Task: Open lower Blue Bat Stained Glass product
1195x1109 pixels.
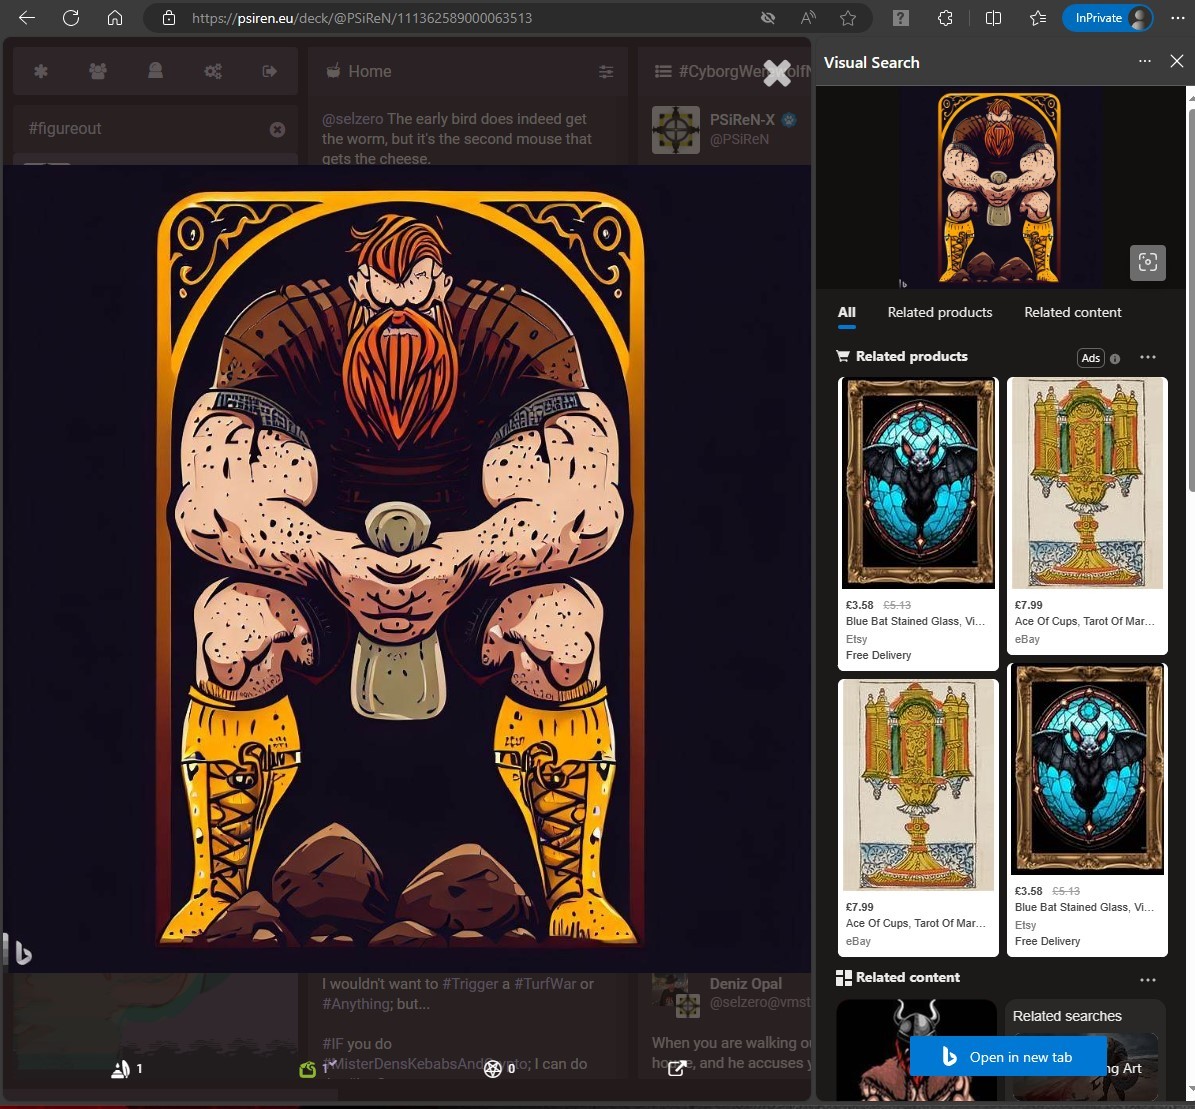Action: coord(1088,810)
